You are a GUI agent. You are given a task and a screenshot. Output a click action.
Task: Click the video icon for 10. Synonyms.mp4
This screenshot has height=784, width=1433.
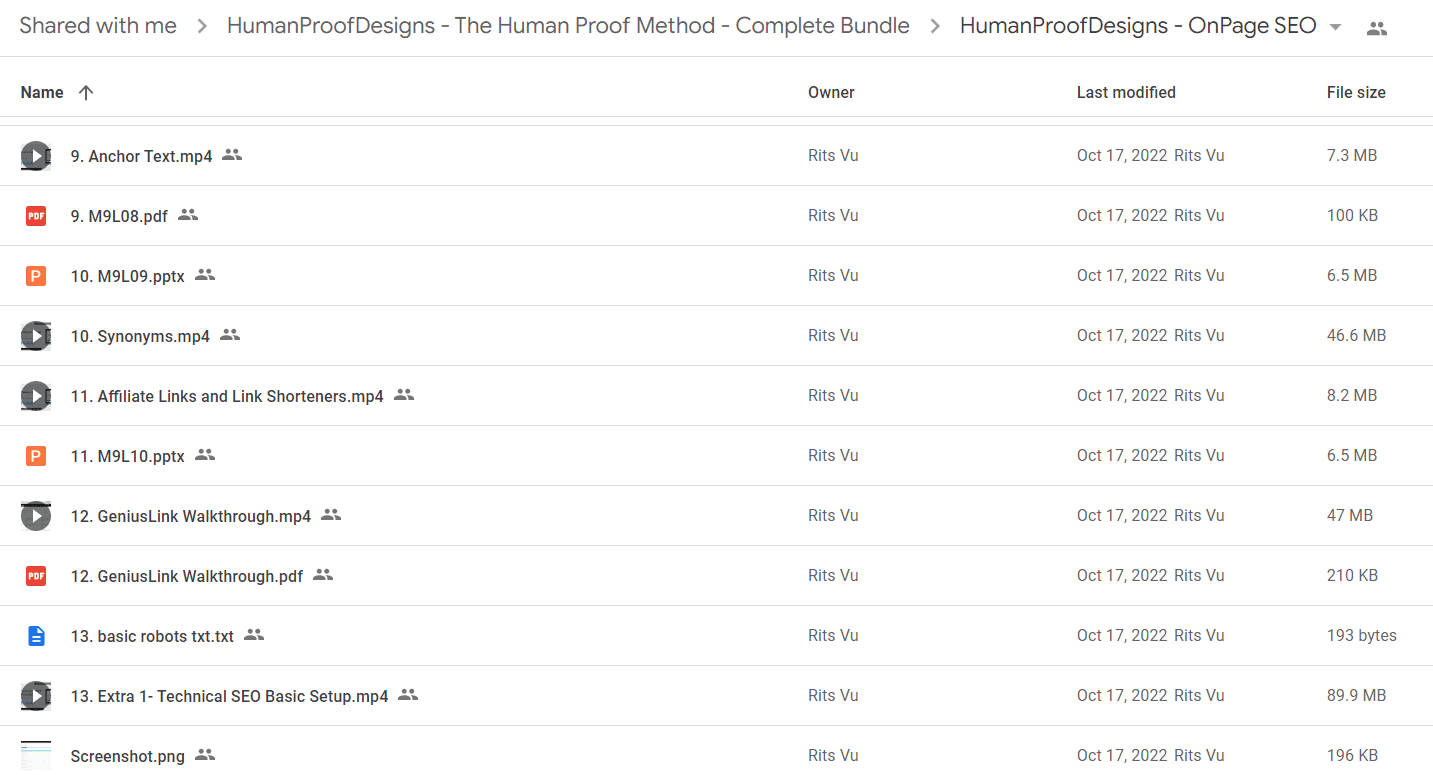(36, 336)
